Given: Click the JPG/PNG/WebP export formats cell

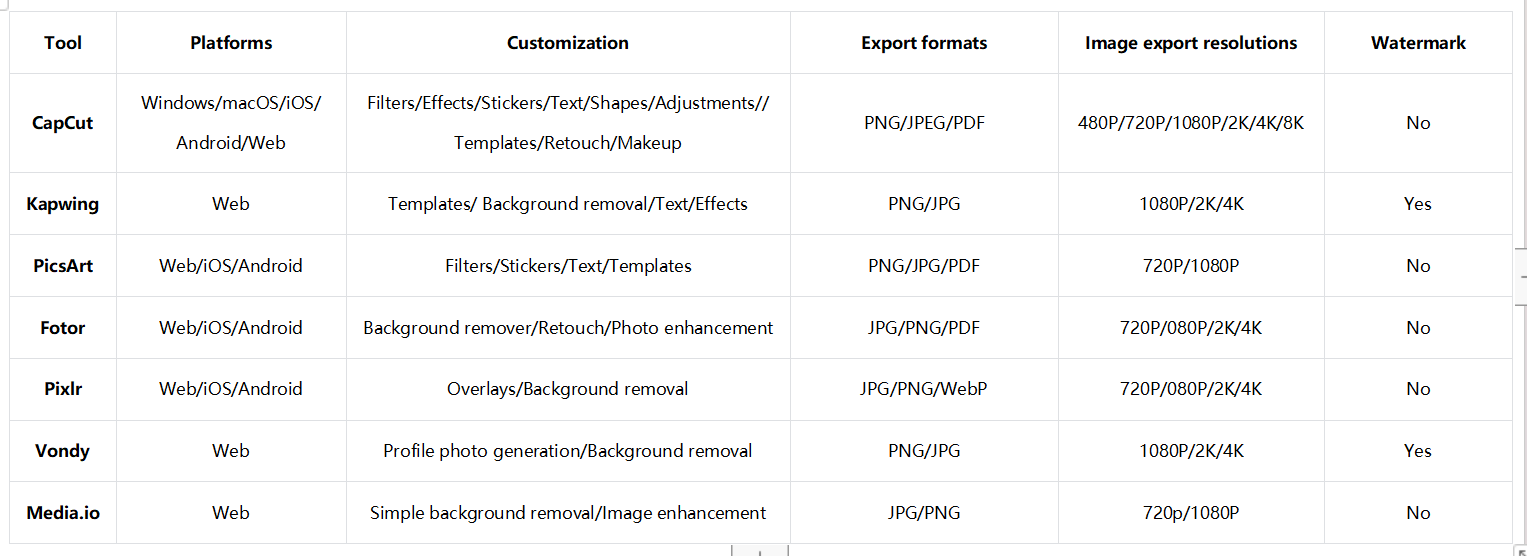Looking at the screenshot, I should point(924,389).
